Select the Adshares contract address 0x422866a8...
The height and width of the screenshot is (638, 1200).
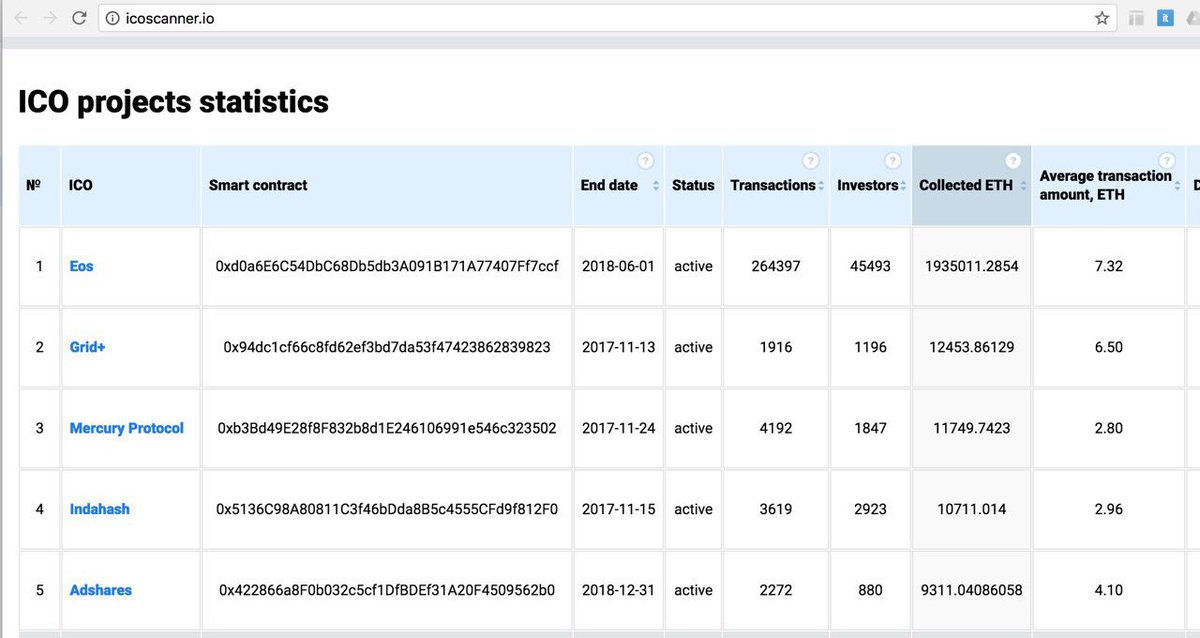pyautogui.click(x=387, y=590)
